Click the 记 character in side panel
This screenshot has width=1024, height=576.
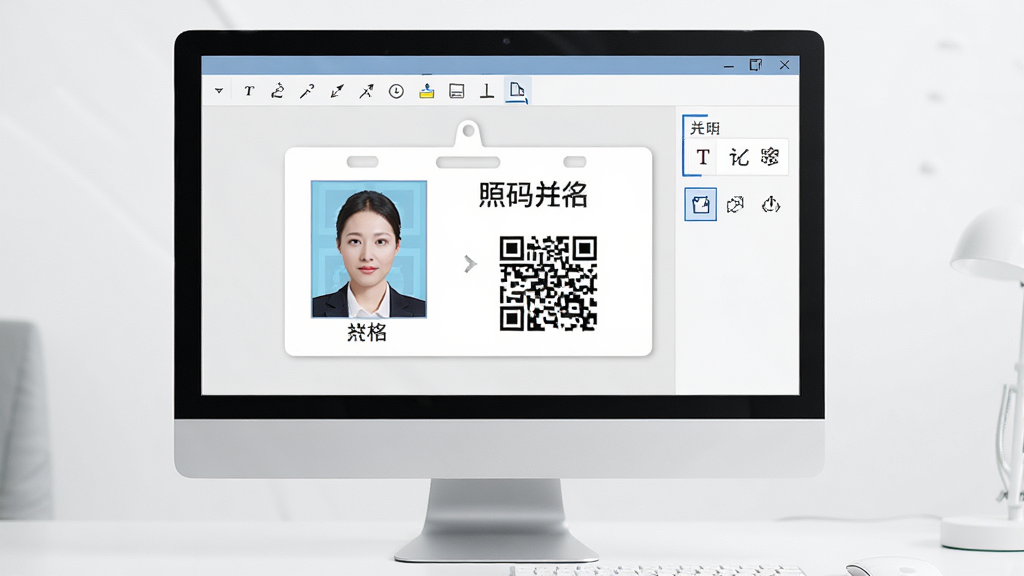click(x=739, y=157)
